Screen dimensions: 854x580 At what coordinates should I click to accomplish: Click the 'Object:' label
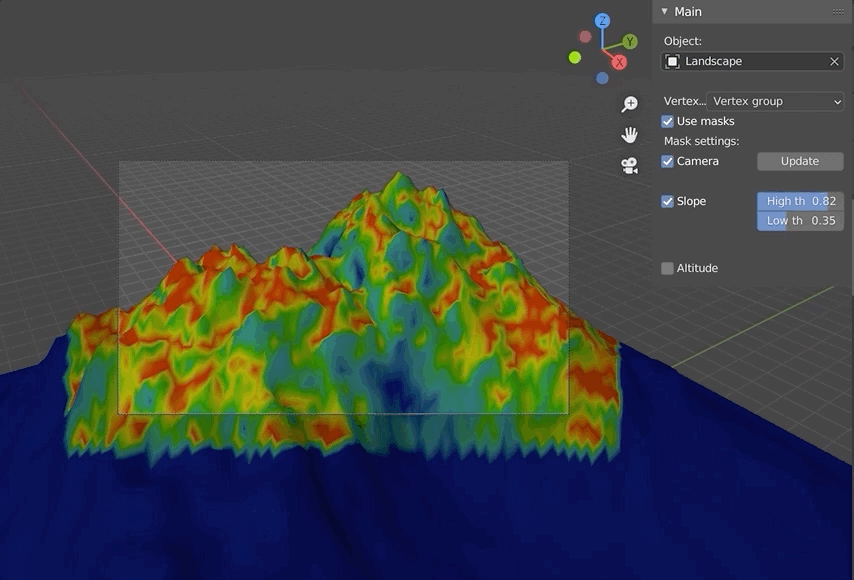pos(682,41)
